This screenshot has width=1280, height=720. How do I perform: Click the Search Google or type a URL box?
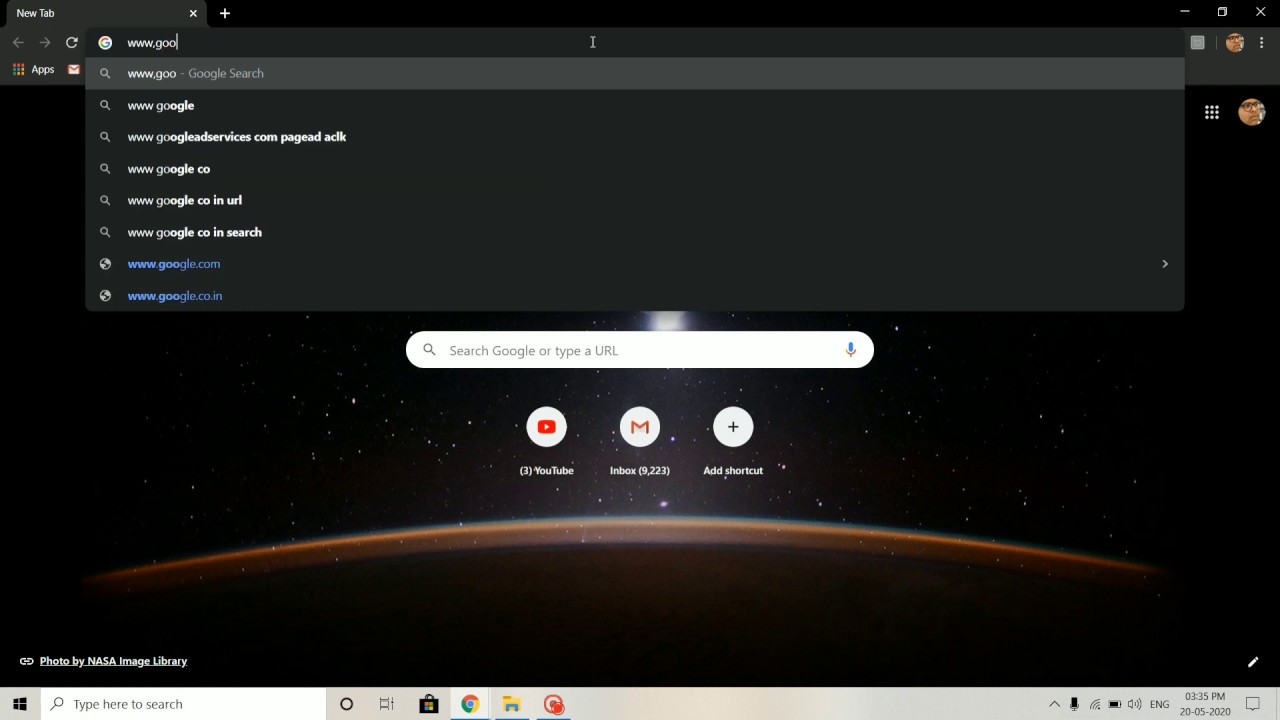click(640, 350)
